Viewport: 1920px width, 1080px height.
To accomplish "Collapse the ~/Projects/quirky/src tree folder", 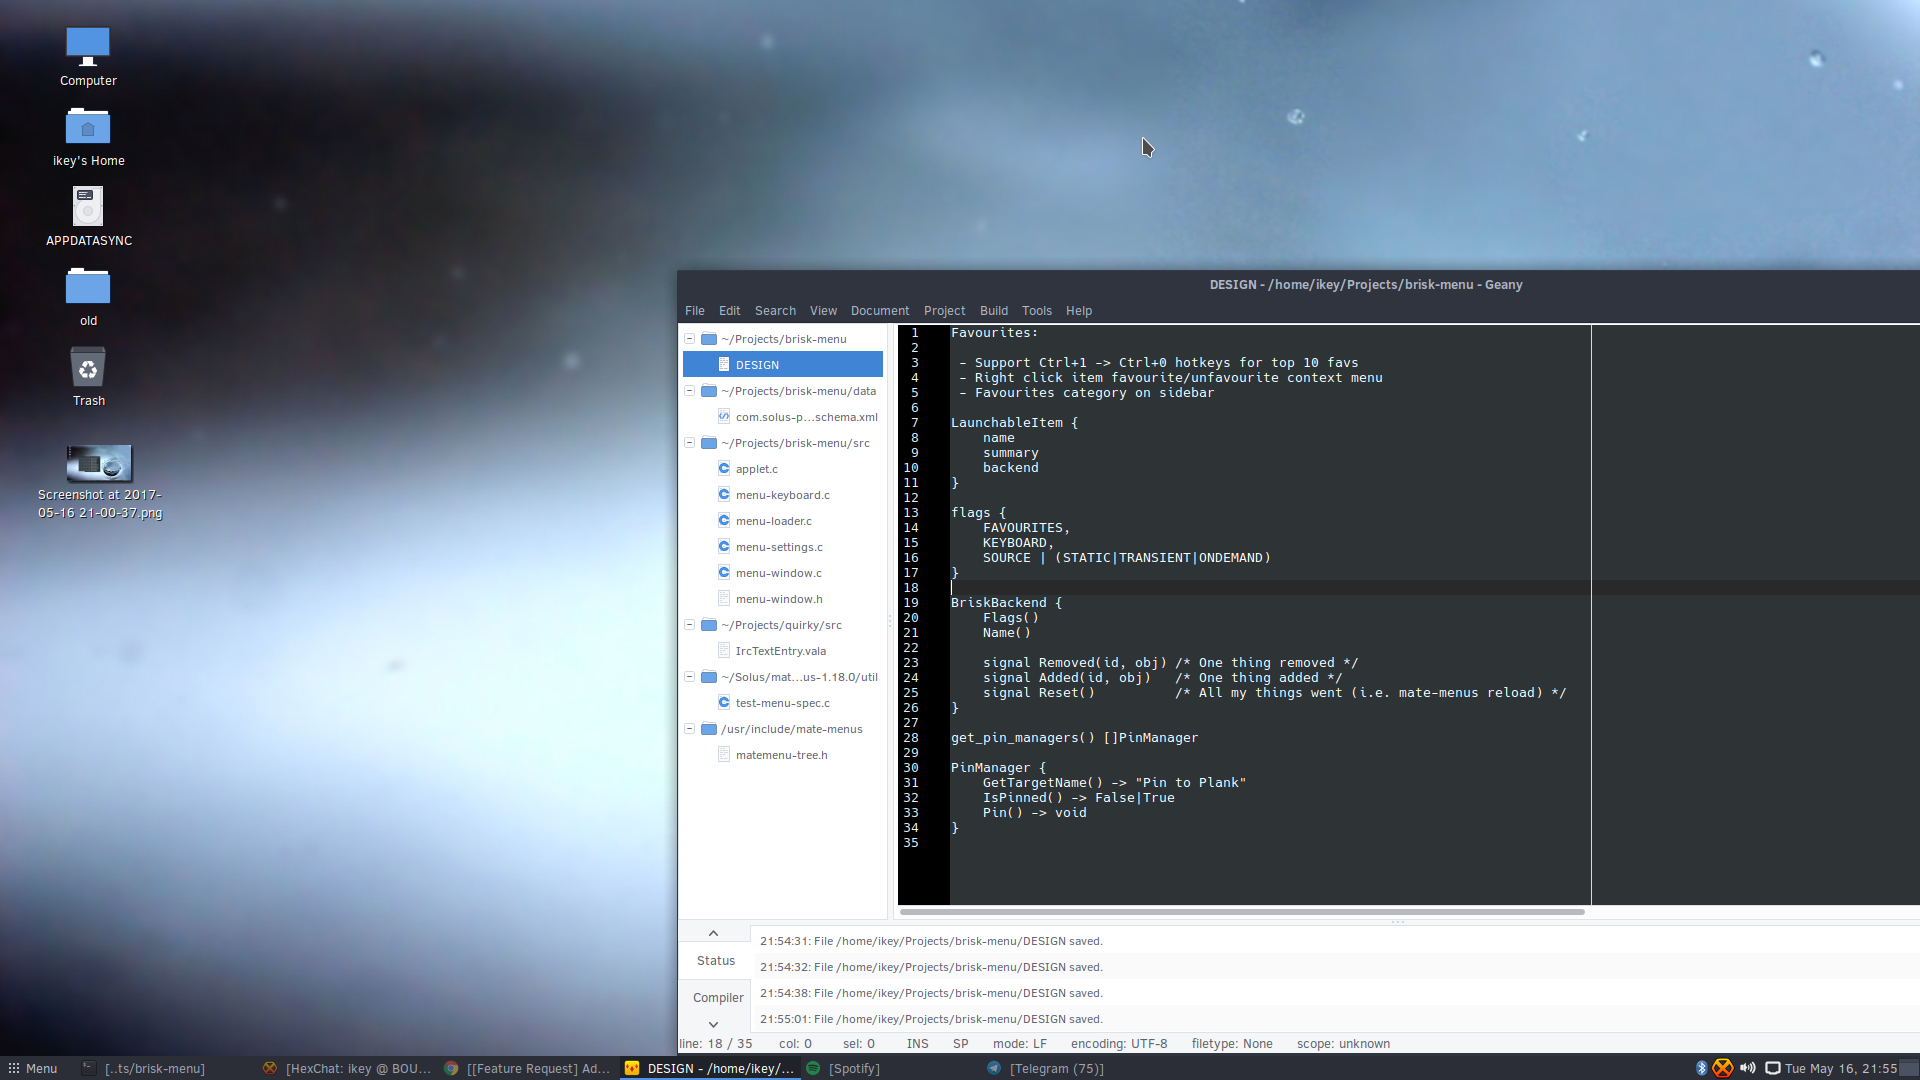I will point(689,625).
